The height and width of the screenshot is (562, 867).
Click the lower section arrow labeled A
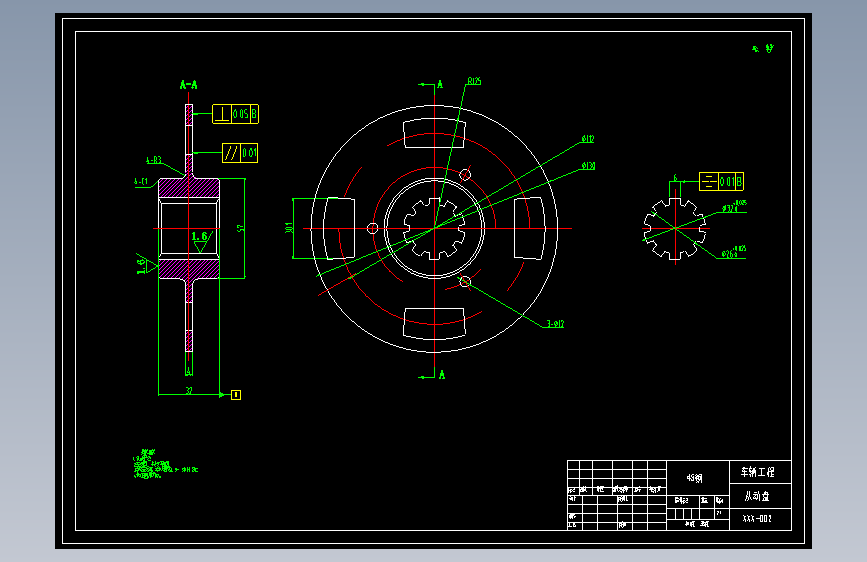[432, 376]
